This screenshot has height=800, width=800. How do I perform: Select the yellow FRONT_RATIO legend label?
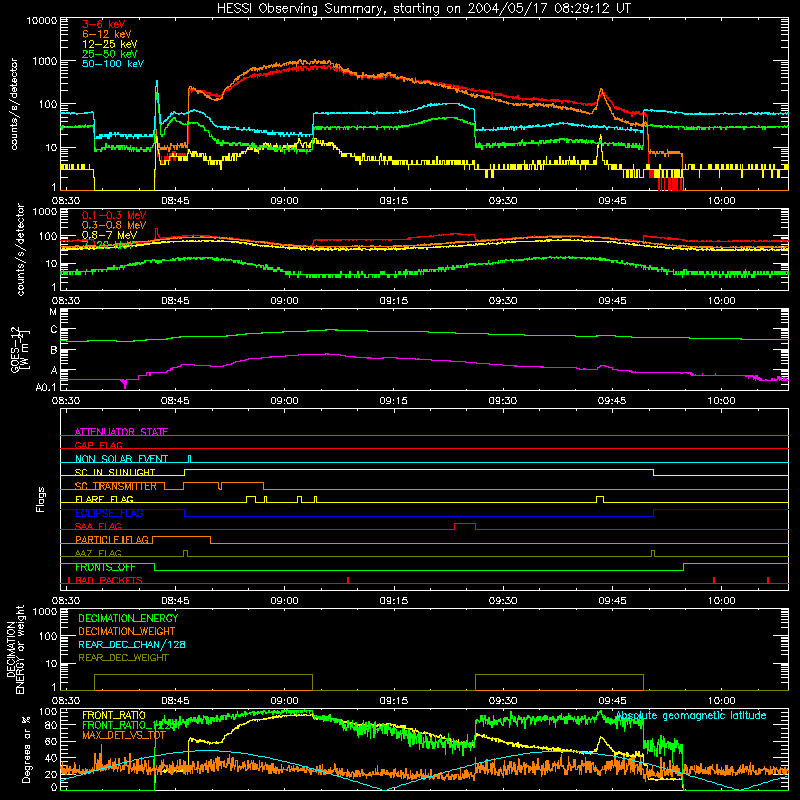[x=114, y=715]
